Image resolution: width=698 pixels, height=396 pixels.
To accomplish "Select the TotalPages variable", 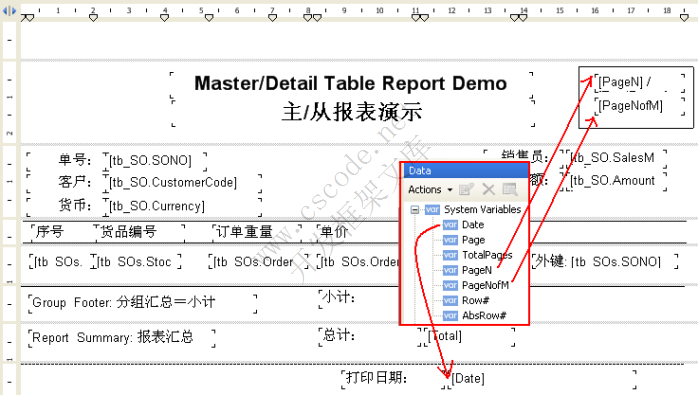I will click(487, 255).
